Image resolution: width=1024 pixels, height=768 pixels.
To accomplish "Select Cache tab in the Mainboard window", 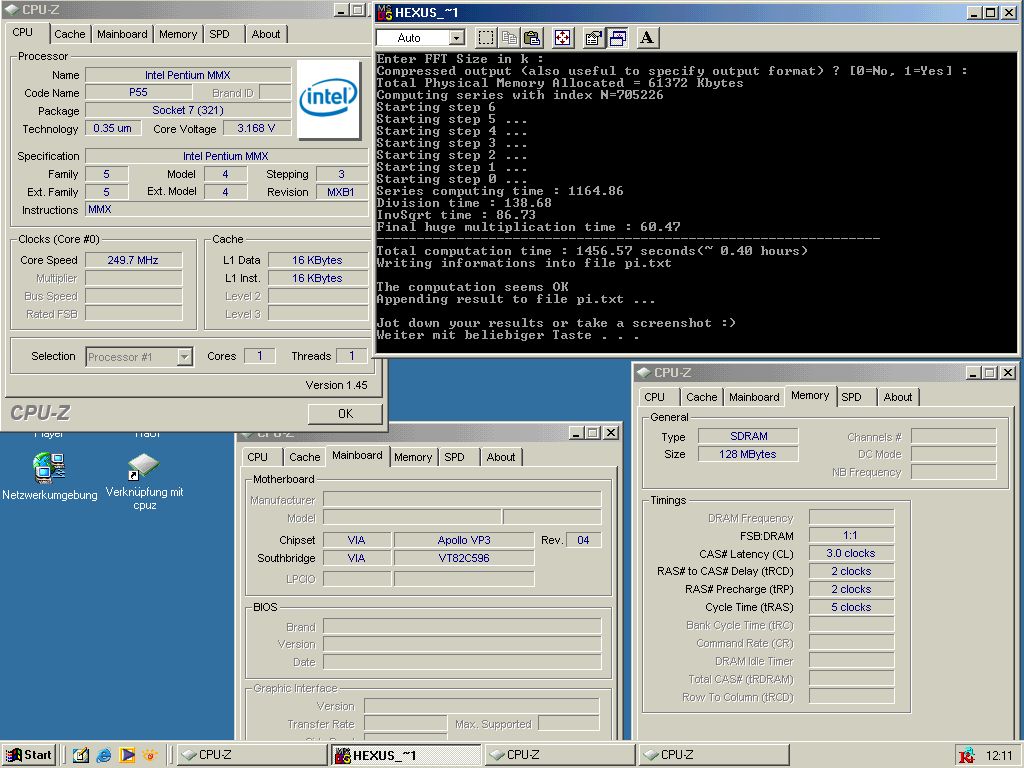I will click(x=304, y=457).
